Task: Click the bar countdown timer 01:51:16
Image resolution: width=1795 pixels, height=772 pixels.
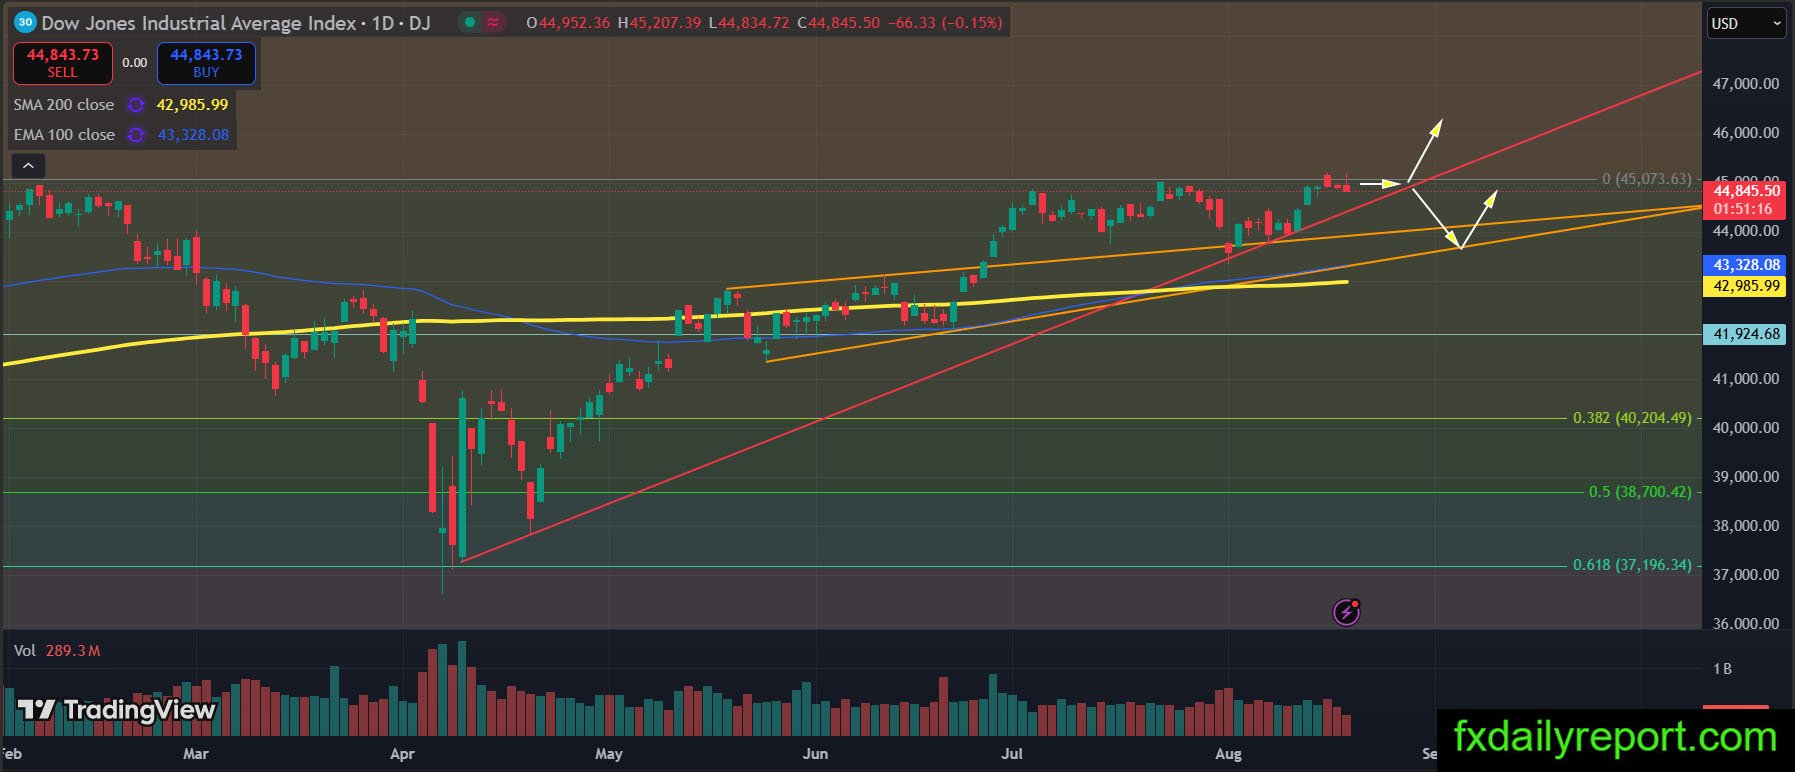Action: point(1742,209)
